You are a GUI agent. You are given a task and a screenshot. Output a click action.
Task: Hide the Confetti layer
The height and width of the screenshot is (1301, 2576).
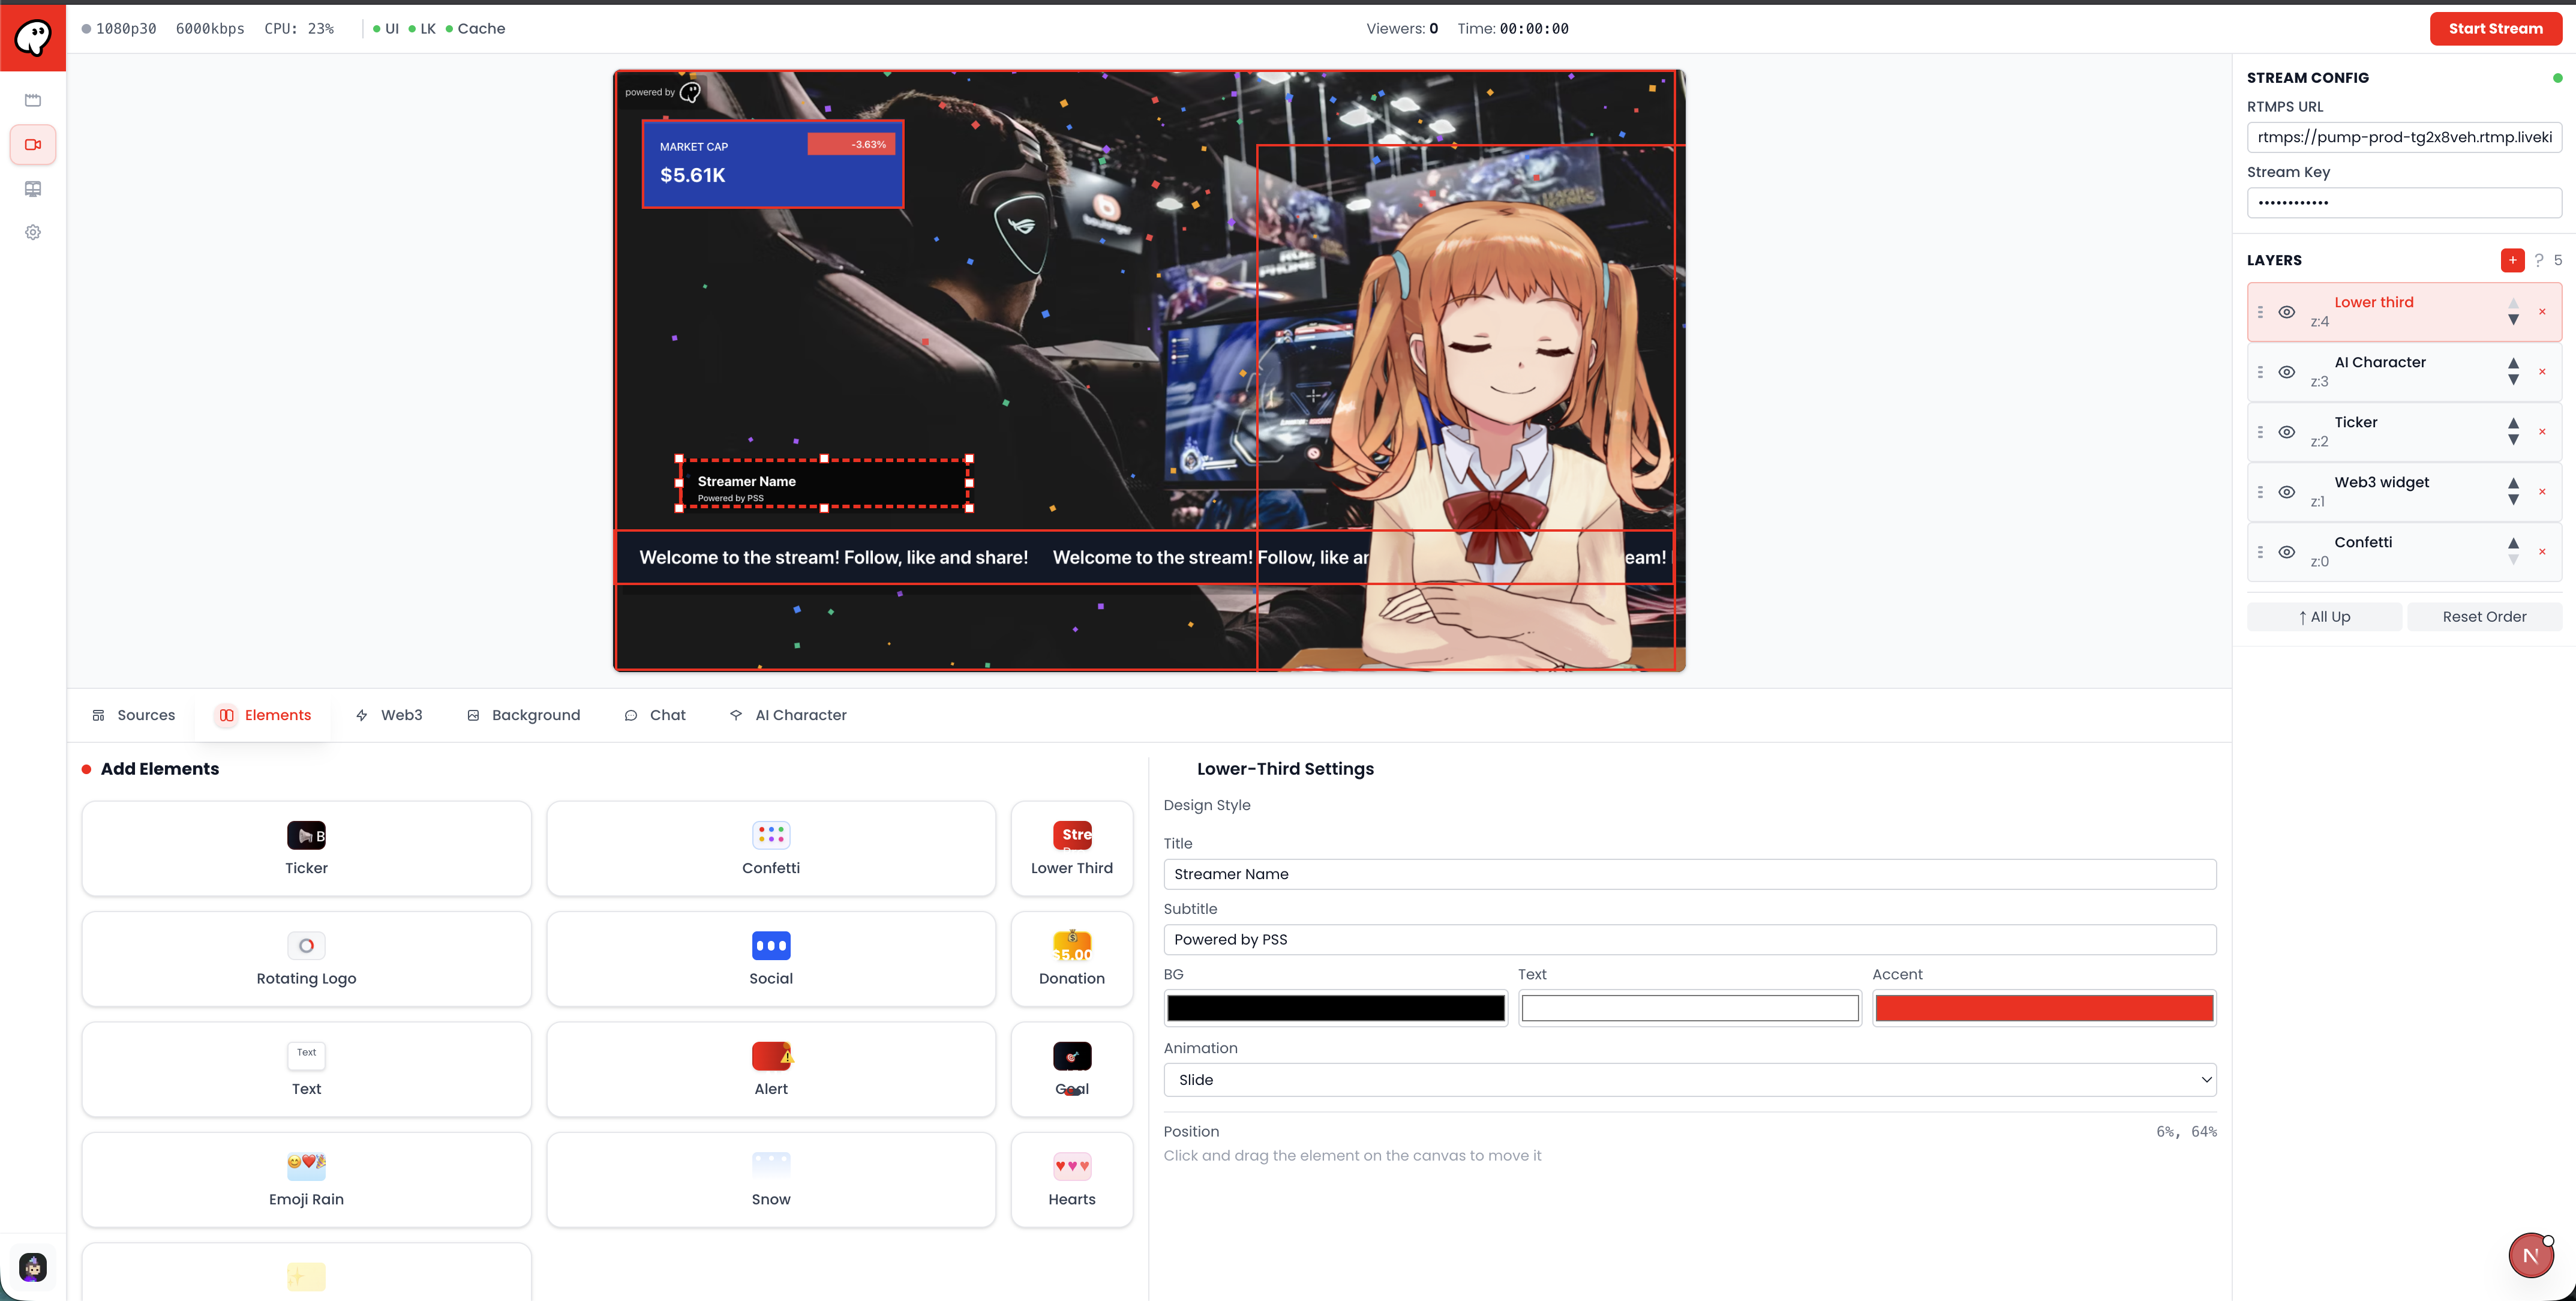[2287, 551]
